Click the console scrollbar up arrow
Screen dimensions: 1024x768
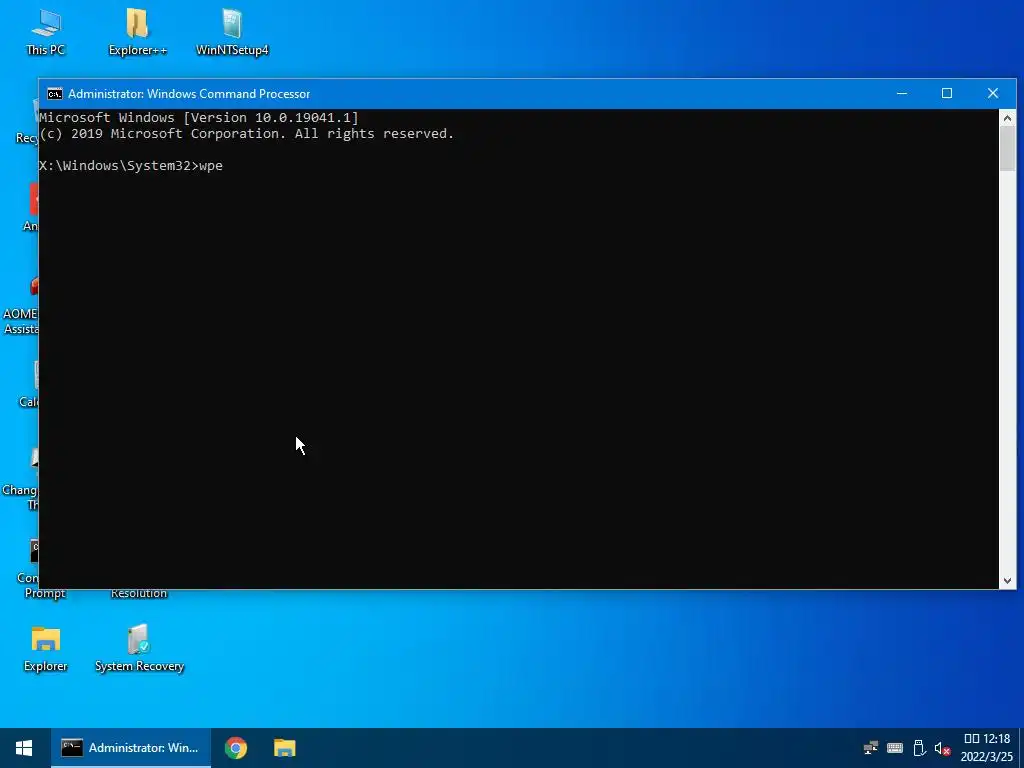tap(1007, 118)
